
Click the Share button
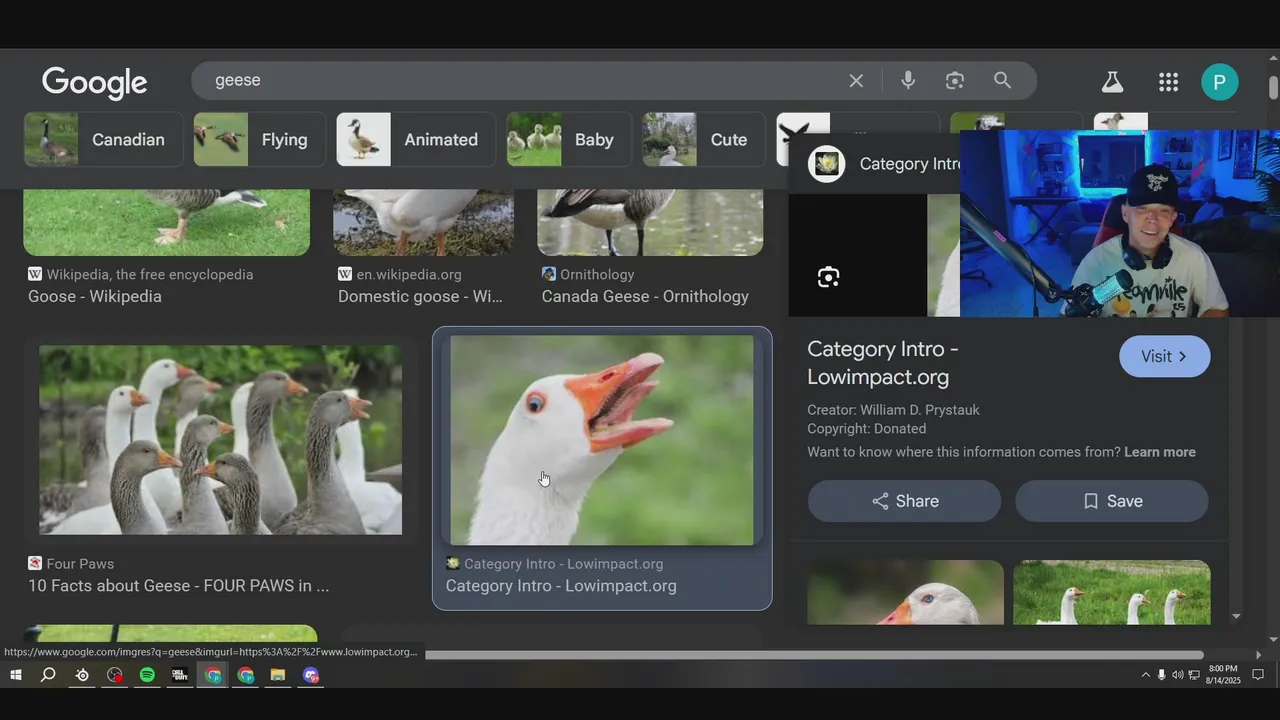tap(904, 501)
